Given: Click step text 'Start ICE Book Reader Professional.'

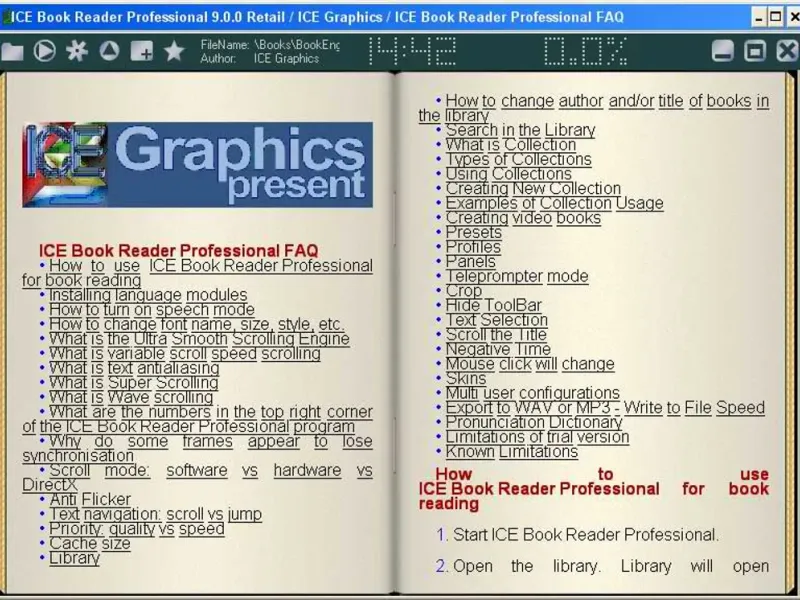Looking at the screenshot, I should pyautogui.click(x=586, y=535).
